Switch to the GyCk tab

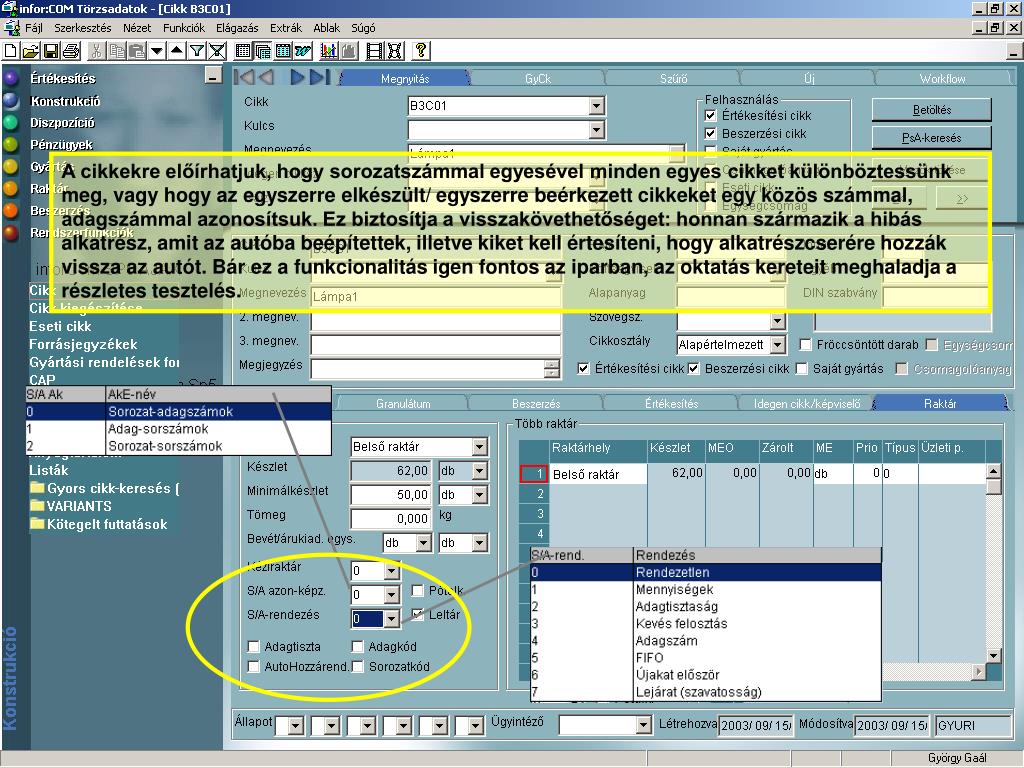point(537,78)
